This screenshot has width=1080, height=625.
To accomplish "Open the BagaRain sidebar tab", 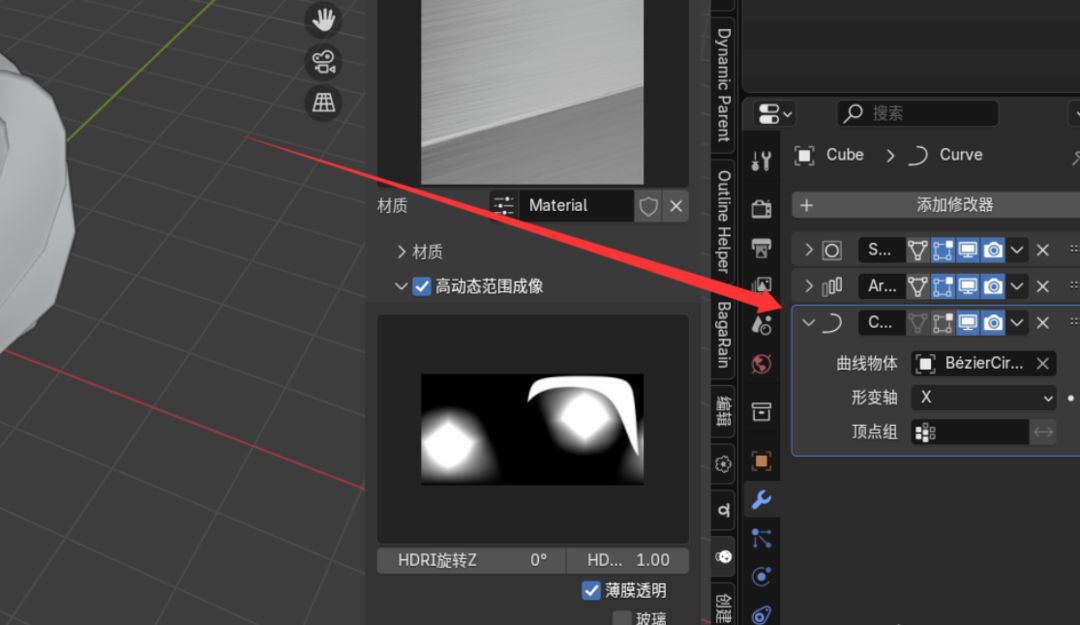I will [x=723, y=335].
